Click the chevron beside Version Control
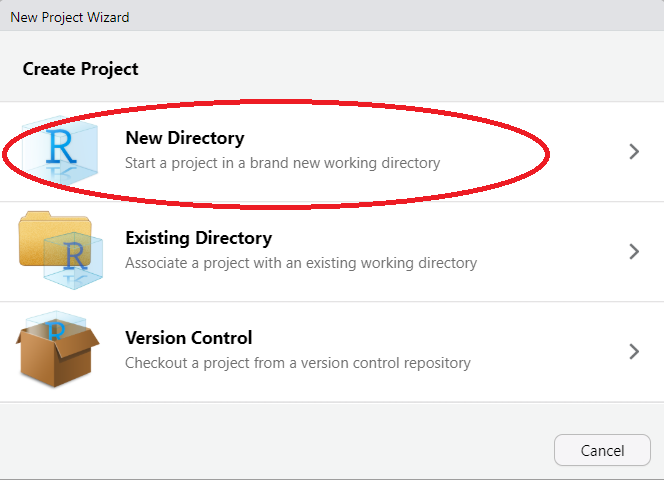The image size is (664, 480). 634,351
